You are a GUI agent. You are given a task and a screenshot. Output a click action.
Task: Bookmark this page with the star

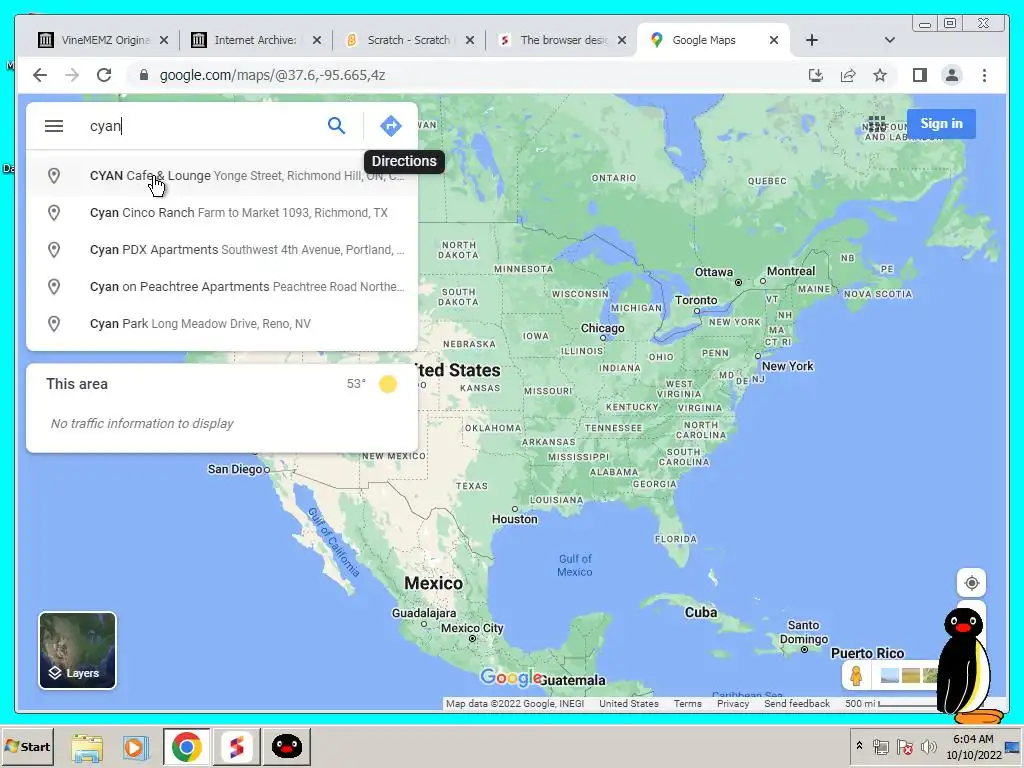click(x=880, y=75)
